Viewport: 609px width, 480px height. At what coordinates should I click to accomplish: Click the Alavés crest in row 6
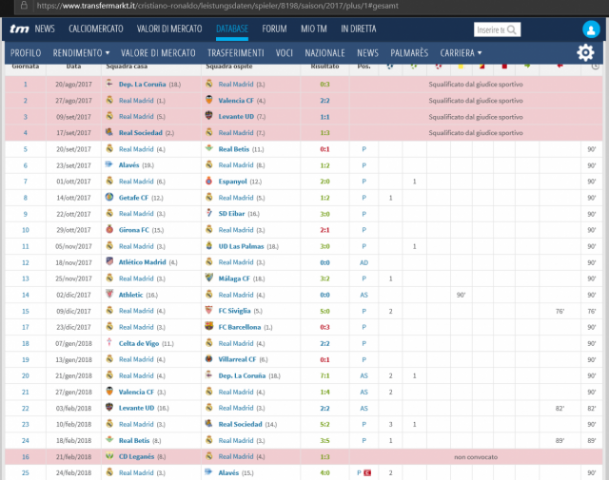(x=110, y=165)
